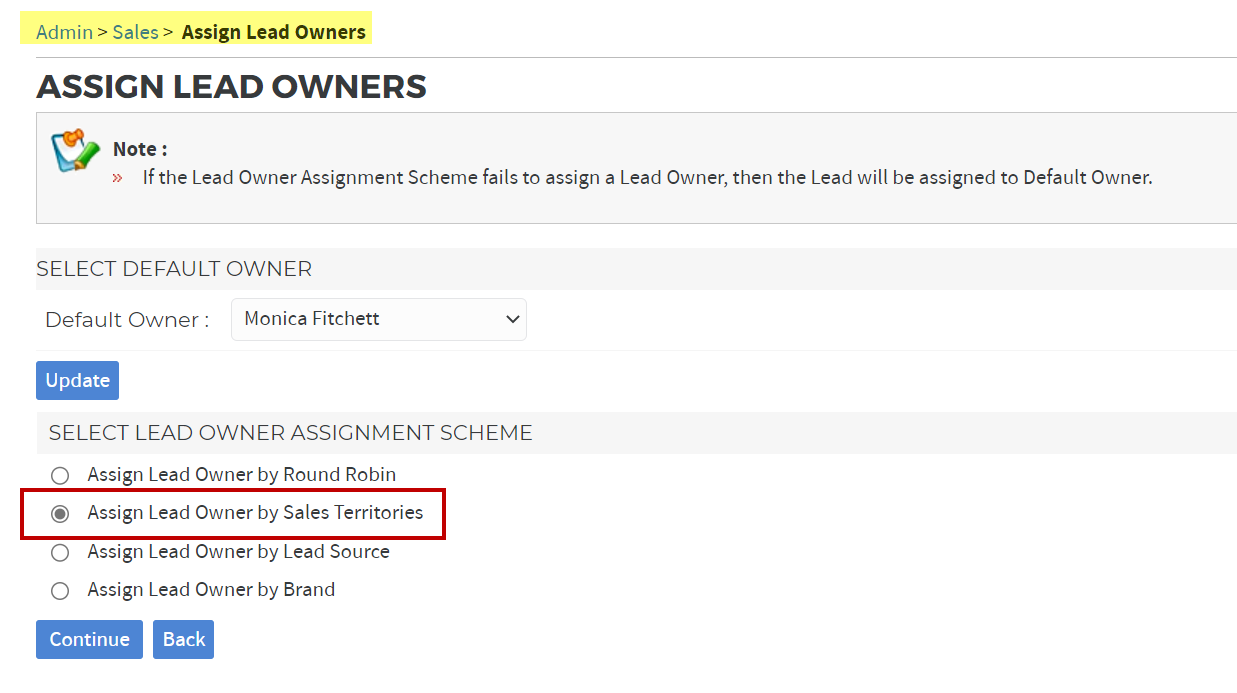Choose the Lead Source radio button

coord(60,552)
